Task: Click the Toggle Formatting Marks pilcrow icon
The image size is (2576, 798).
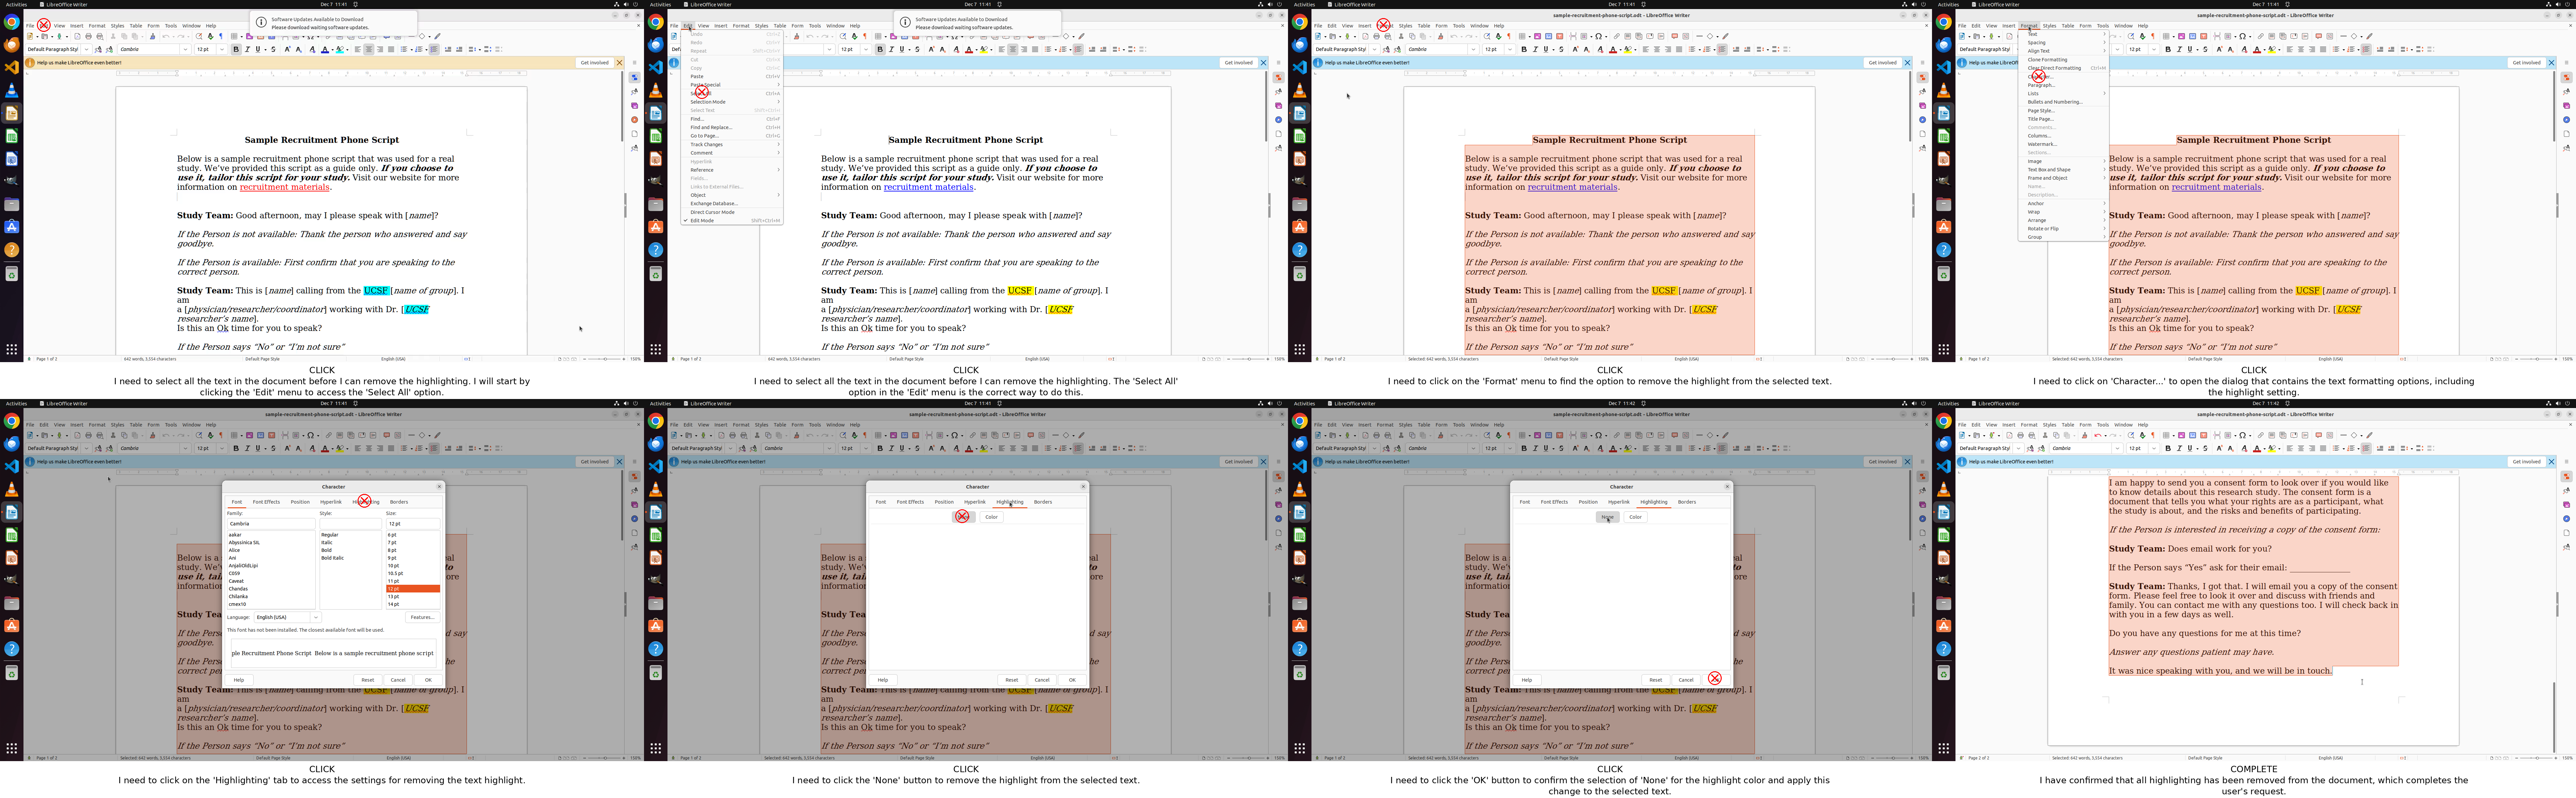Action: [x=221, y=36]
